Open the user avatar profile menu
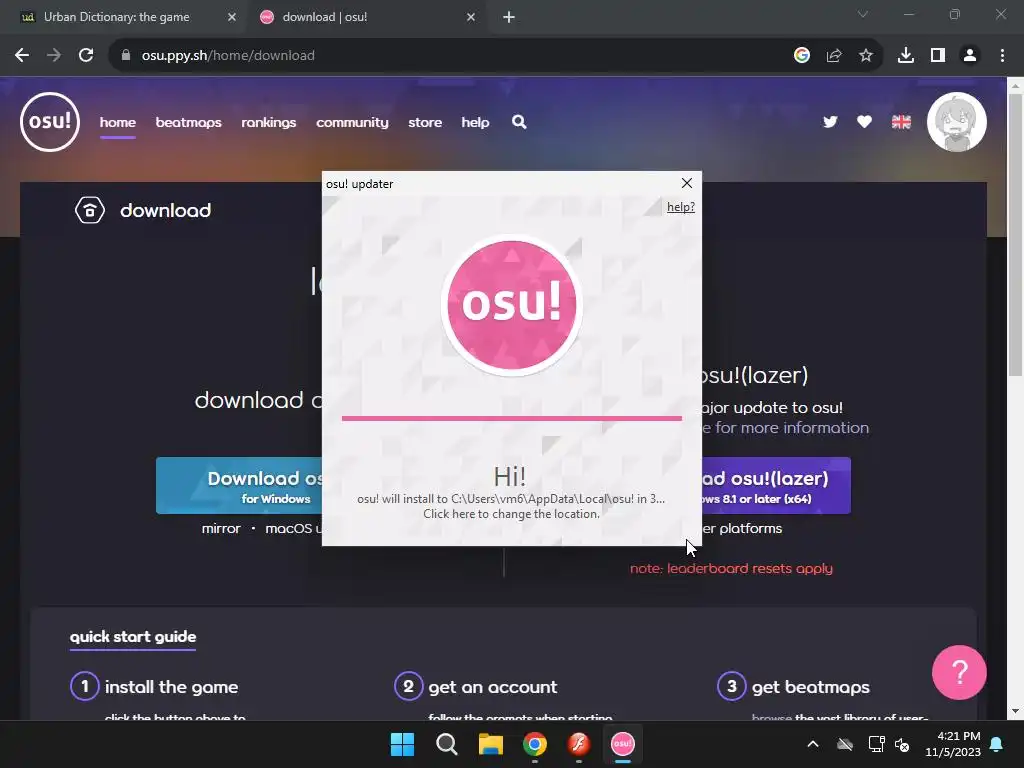The width and height of the screenshot is (1024, 768). pos(957,122)
